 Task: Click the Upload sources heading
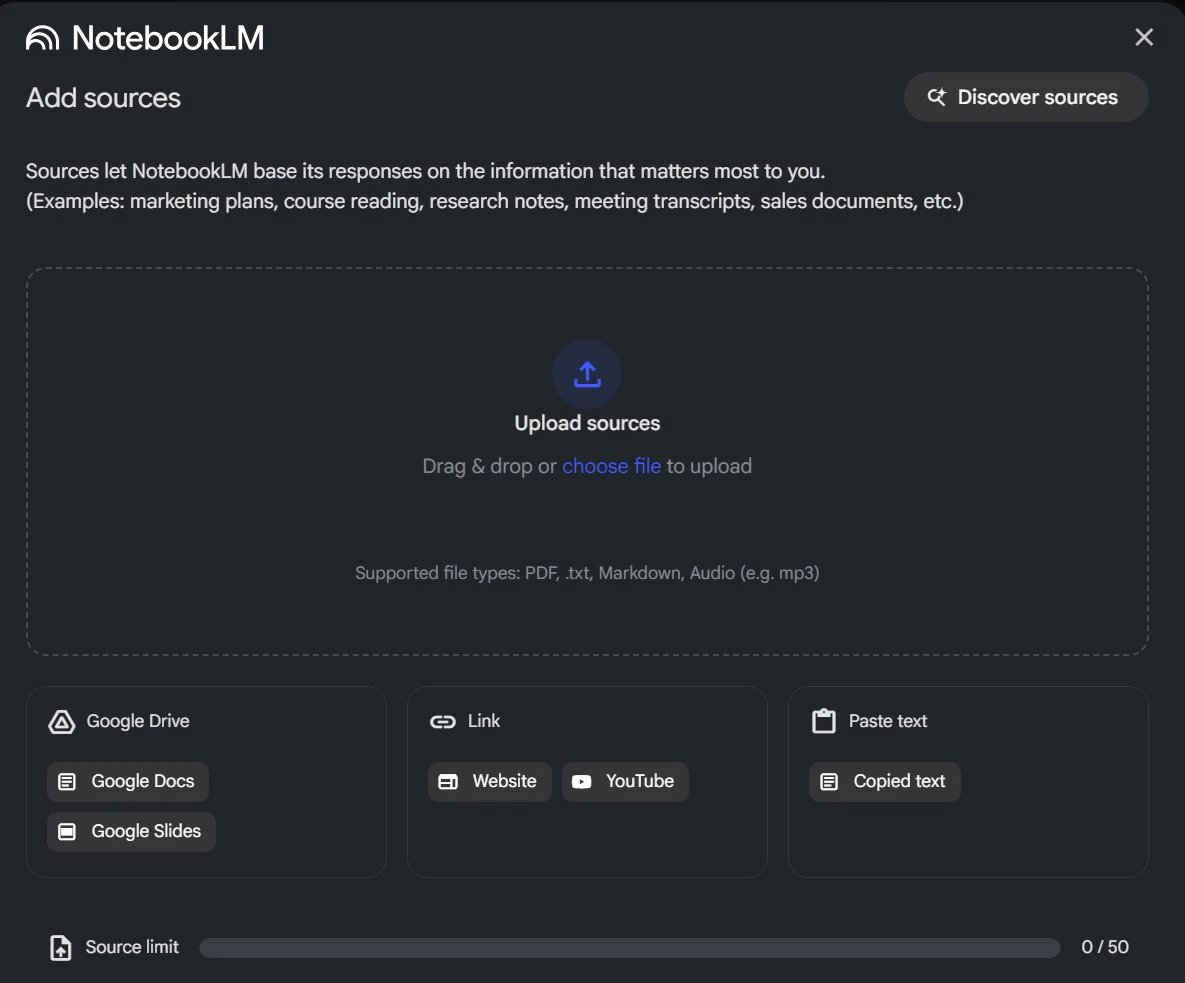coord(587,423)
